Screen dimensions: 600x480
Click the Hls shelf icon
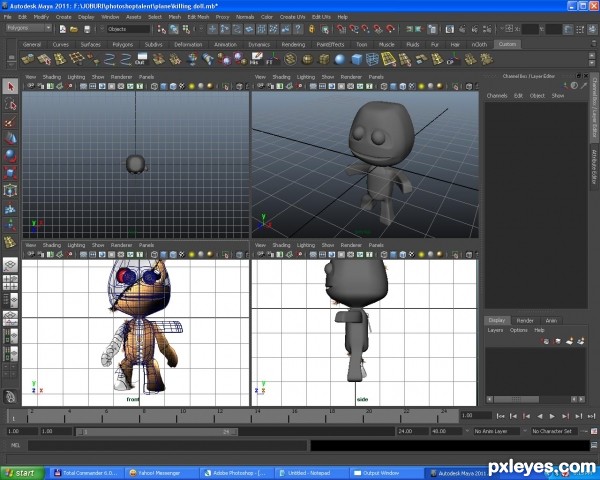pyautogui.click(x=255, y=59)
